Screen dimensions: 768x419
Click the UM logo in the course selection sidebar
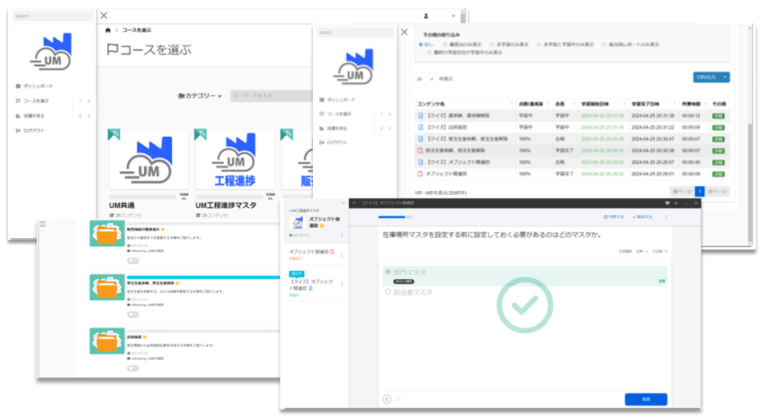51,51
